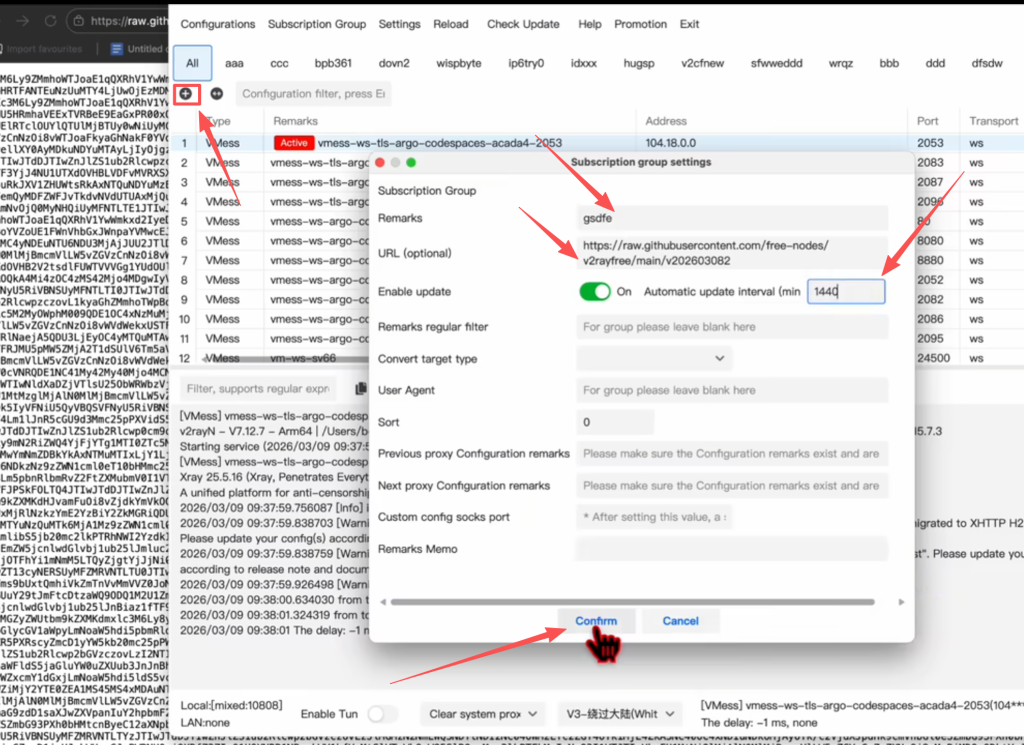Click the add subscription plus icon
The width and height of the screenshot is (1024, 745).
pos(186,94)
